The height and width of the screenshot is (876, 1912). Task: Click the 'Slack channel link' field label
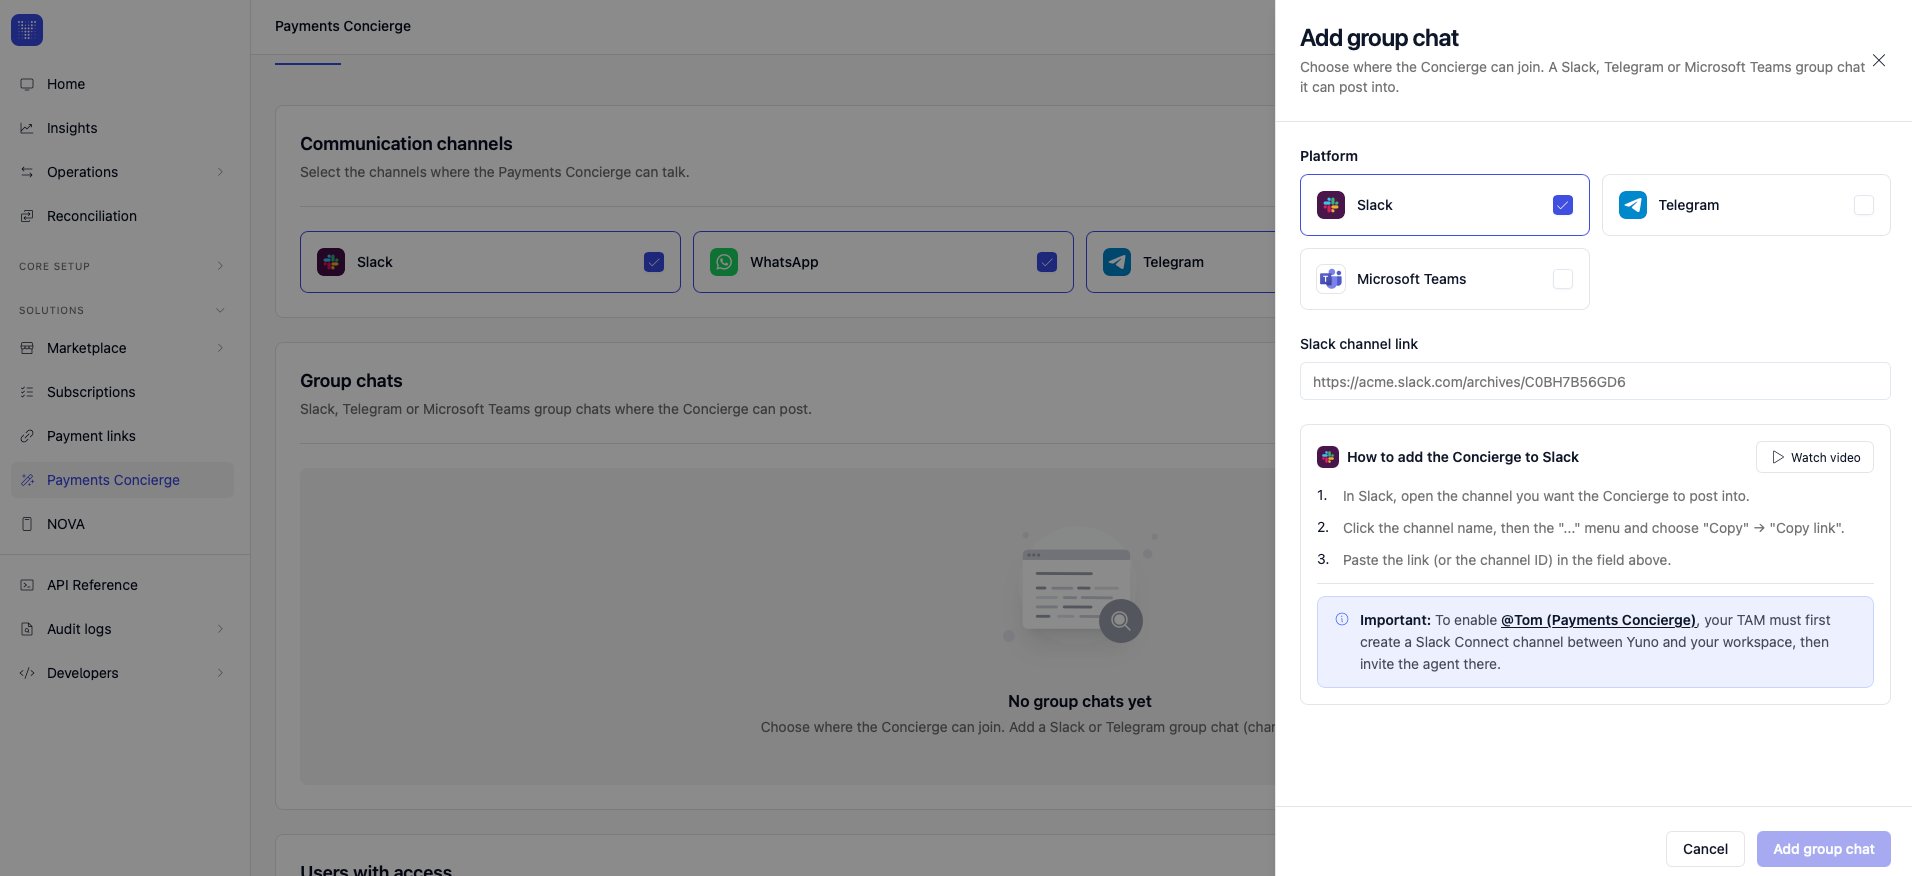(x=1359, y=344)
